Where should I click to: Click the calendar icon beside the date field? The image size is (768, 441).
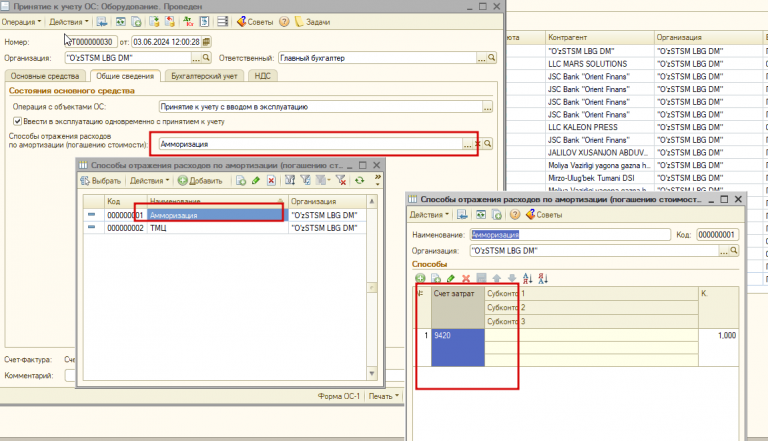point(207,42)
